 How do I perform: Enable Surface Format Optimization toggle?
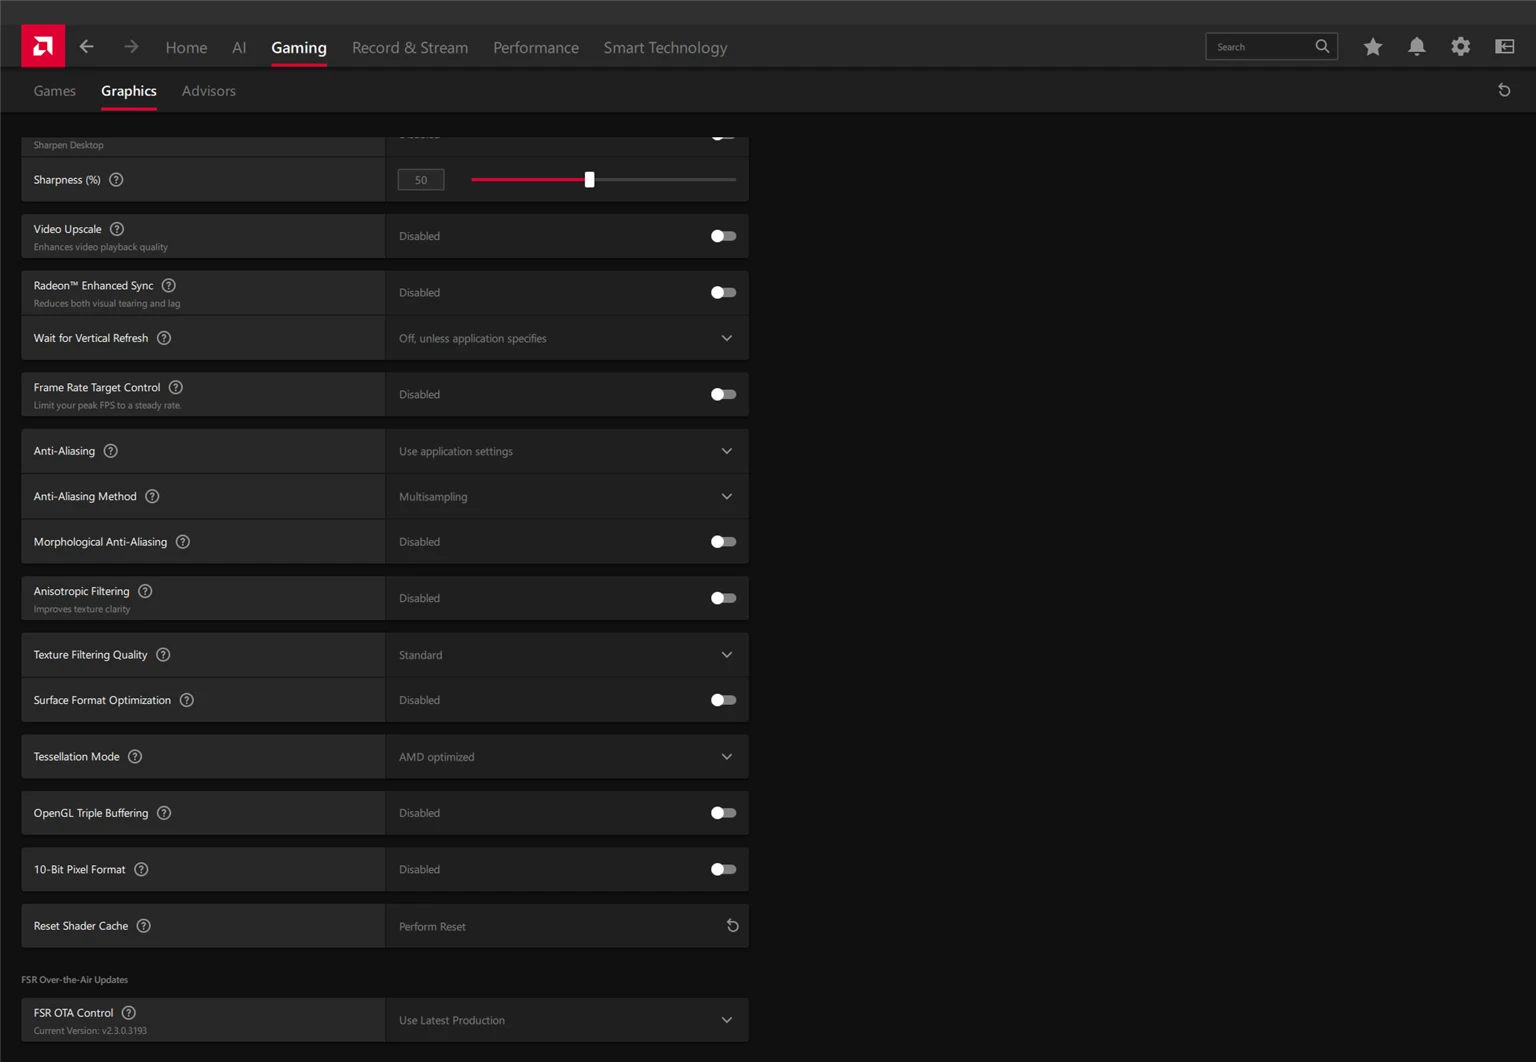point(723,701)
